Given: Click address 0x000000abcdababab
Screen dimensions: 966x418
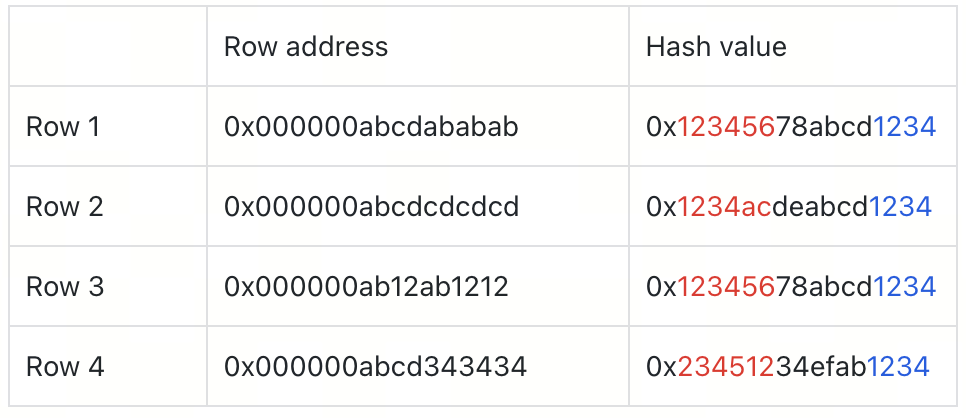Looking at the screenshot, I should coord(371,126).
